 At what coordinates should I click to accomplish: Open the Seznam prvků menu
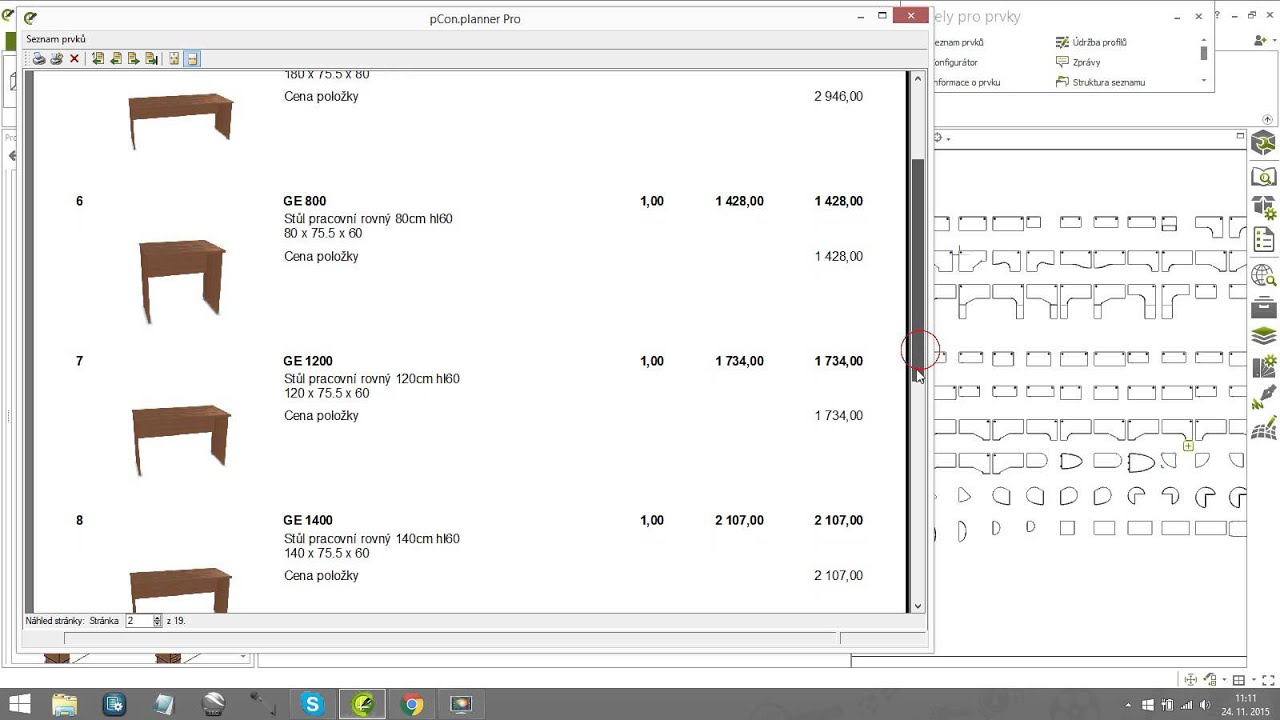pyautogui.click(x=56, y=39)
